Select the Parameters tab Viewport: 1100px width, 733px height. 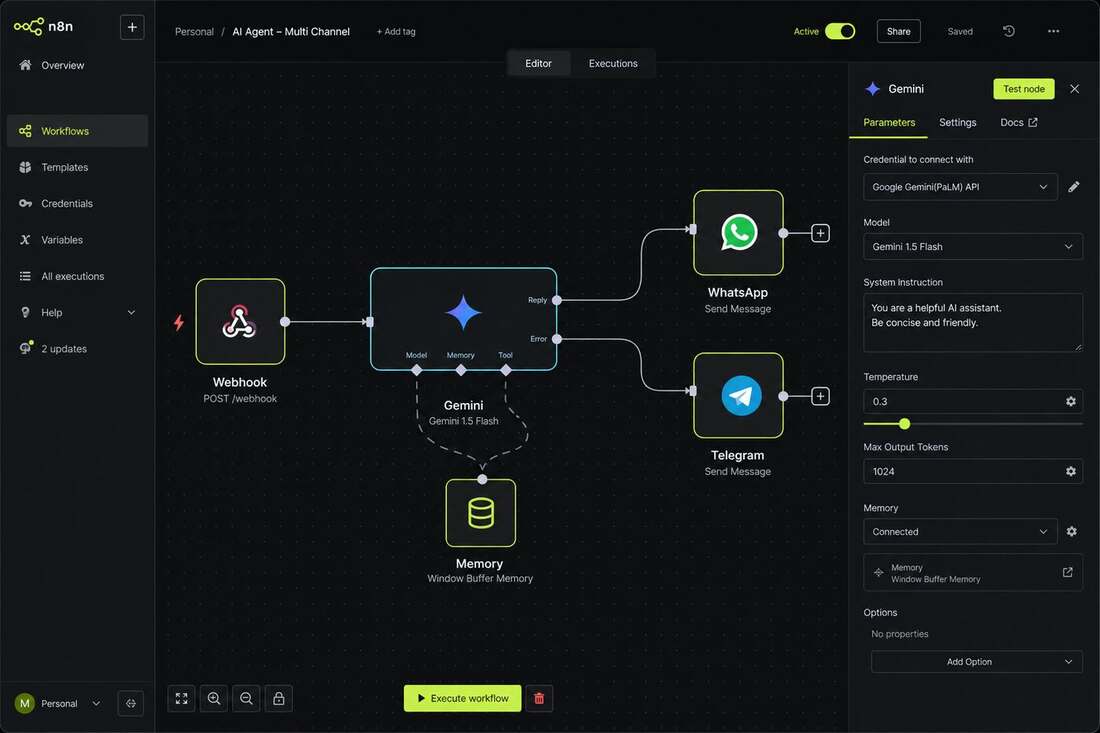[889, 123]
